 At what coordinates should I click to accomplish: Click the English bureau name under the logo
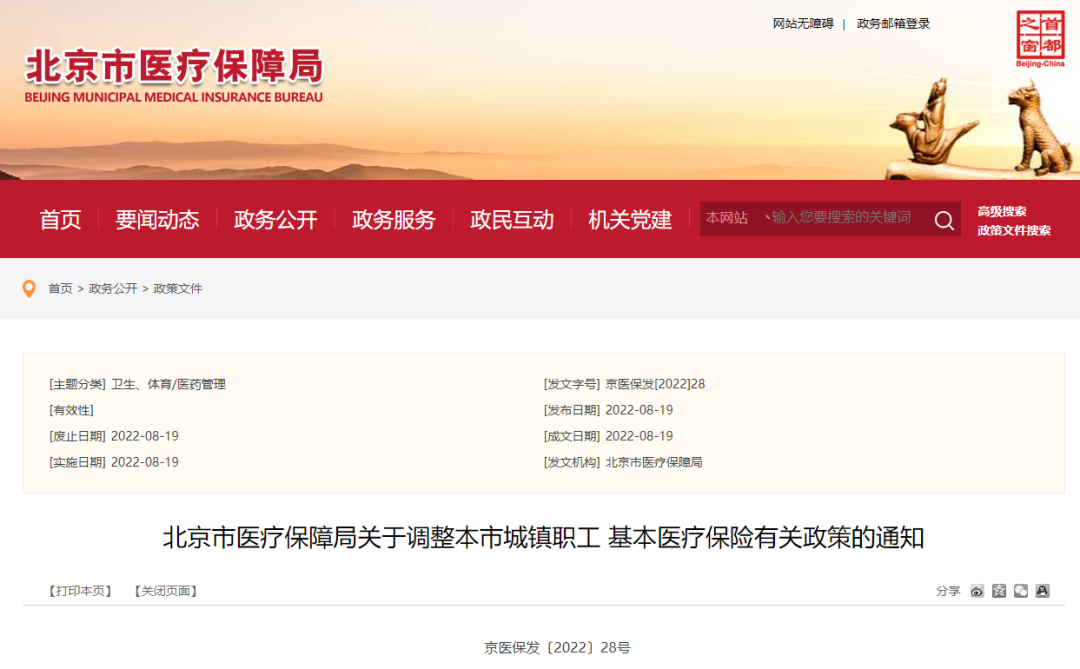click(x=174, y=98)
